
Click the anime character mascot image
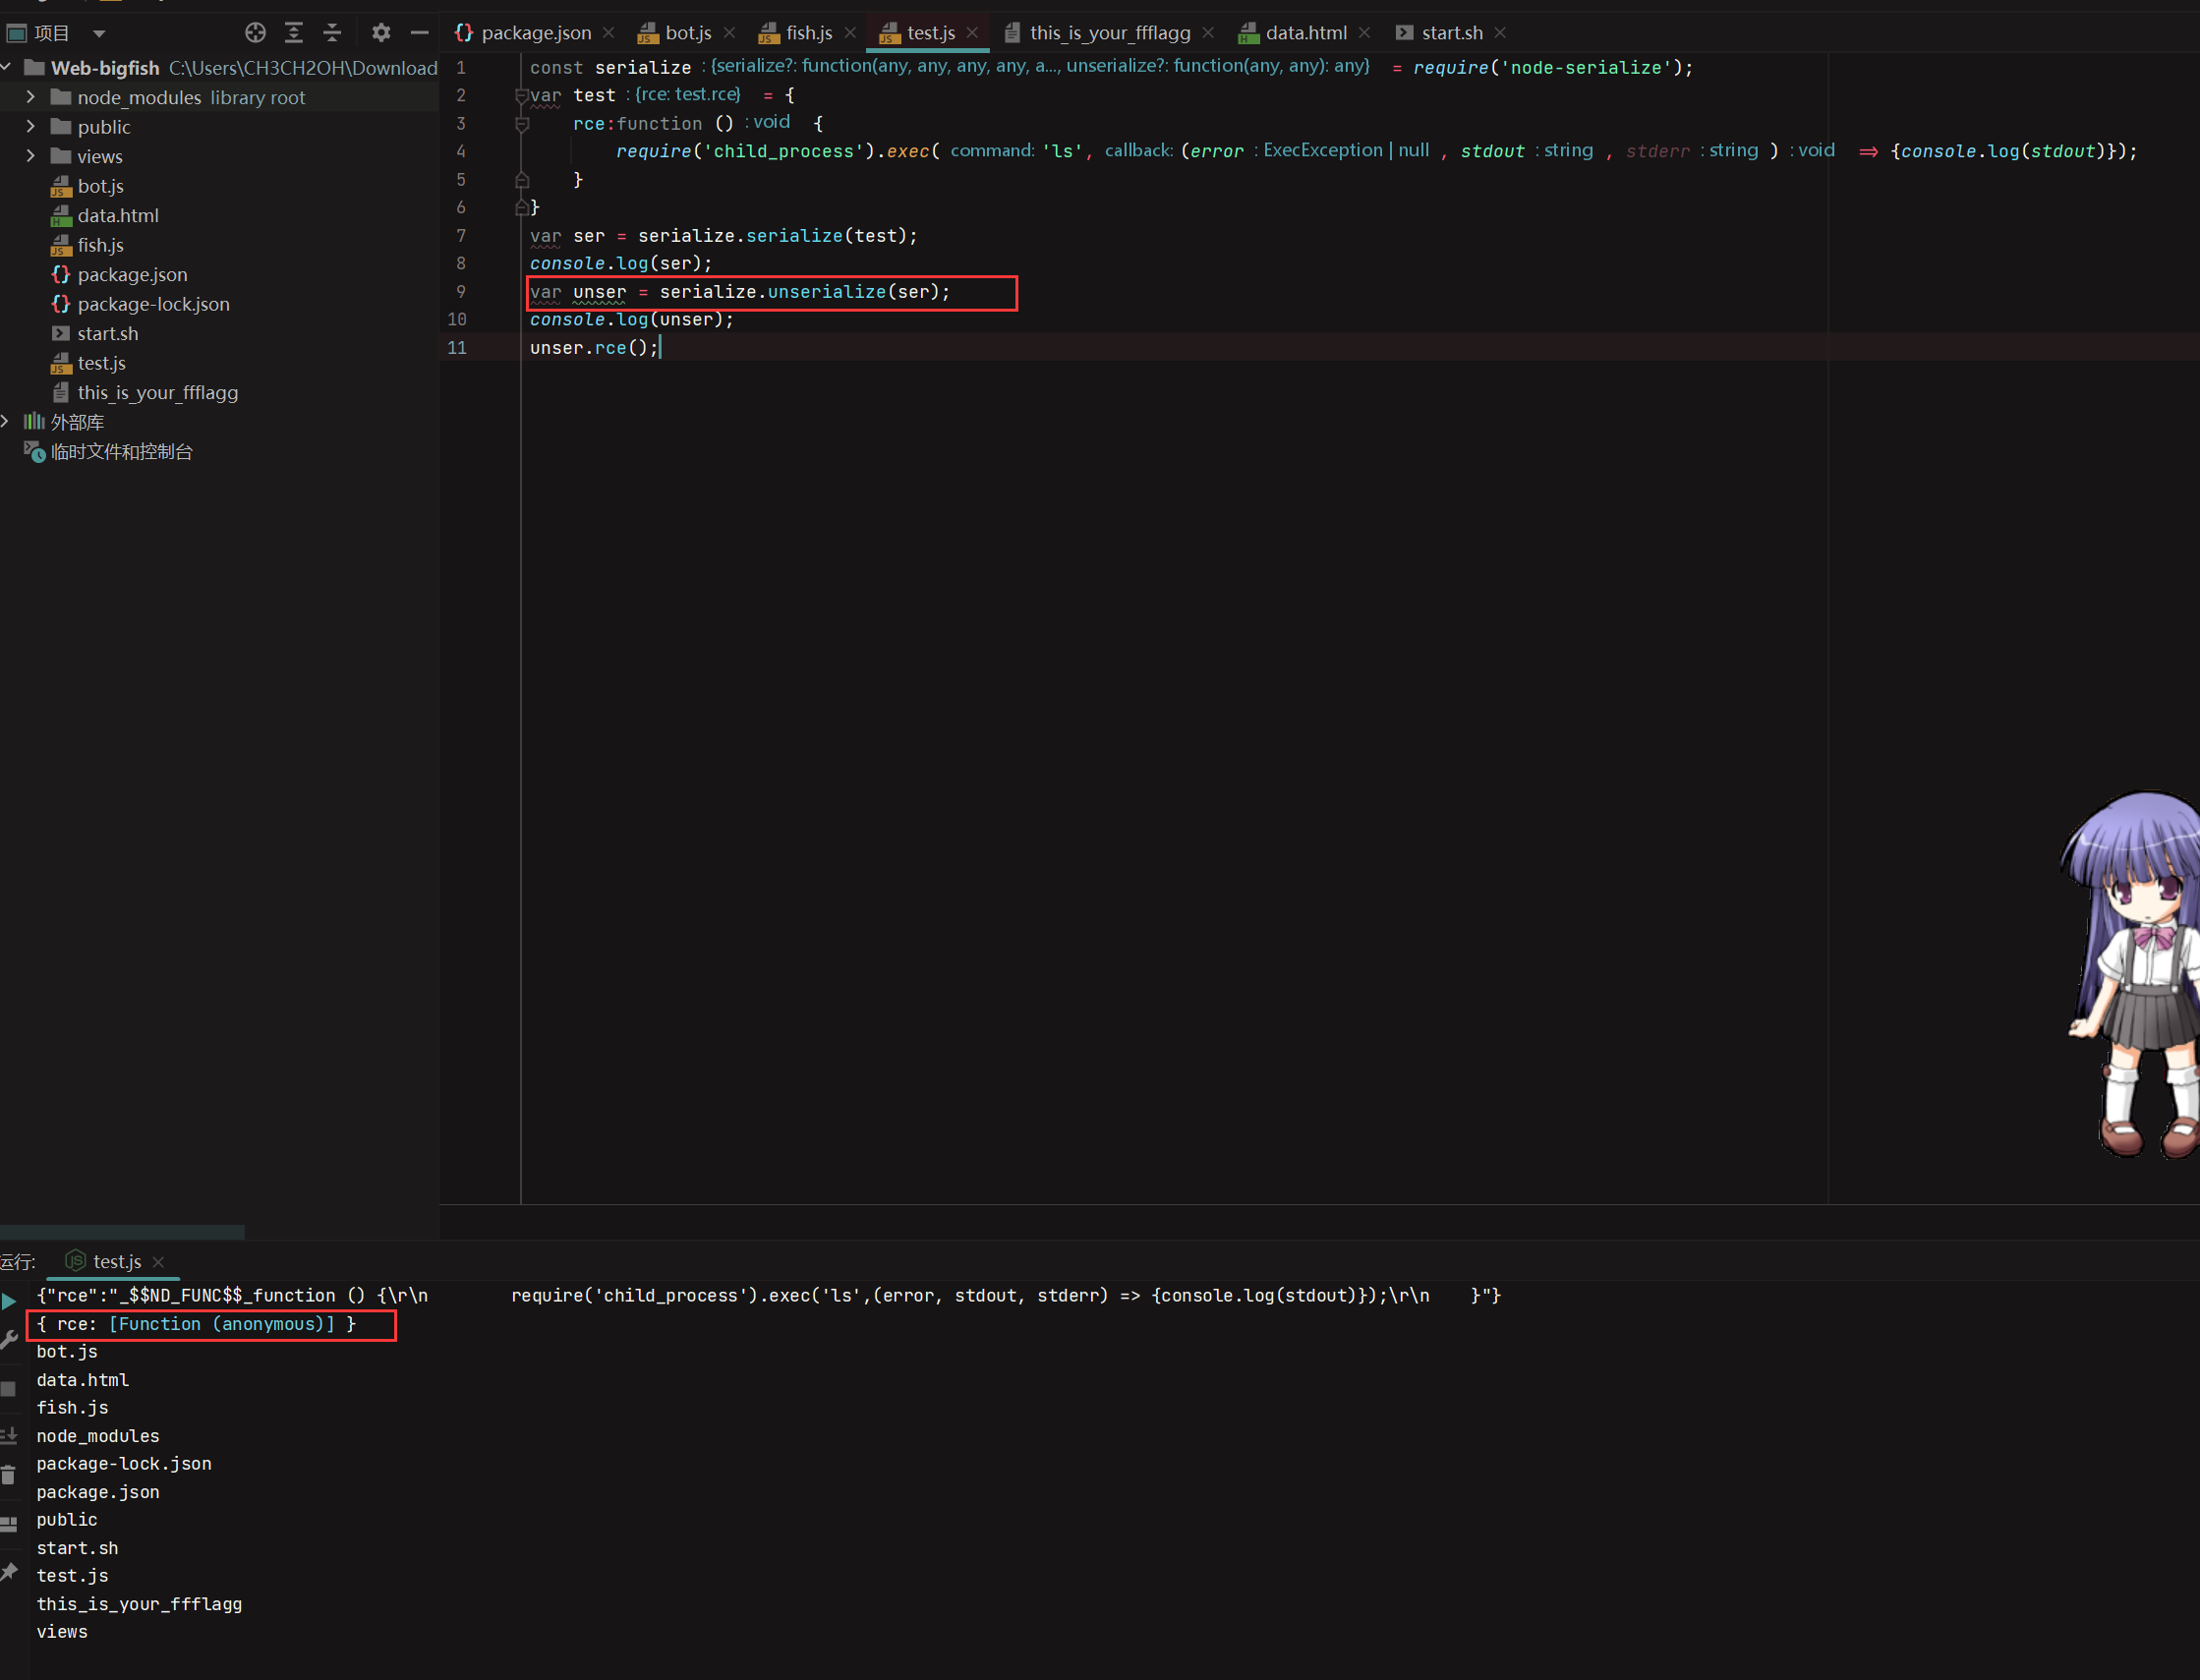pos(2130,975)
